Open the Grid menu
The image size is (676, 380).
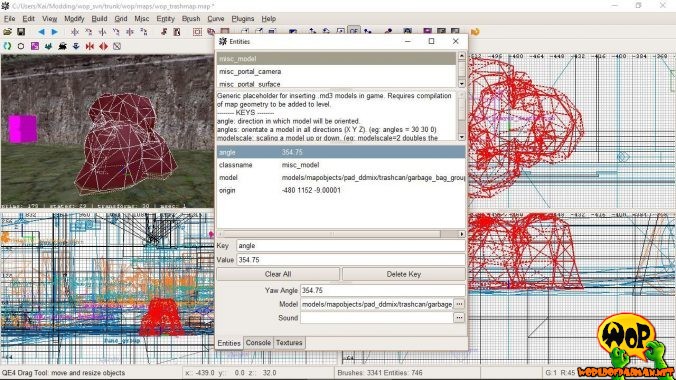coord(121,19)
